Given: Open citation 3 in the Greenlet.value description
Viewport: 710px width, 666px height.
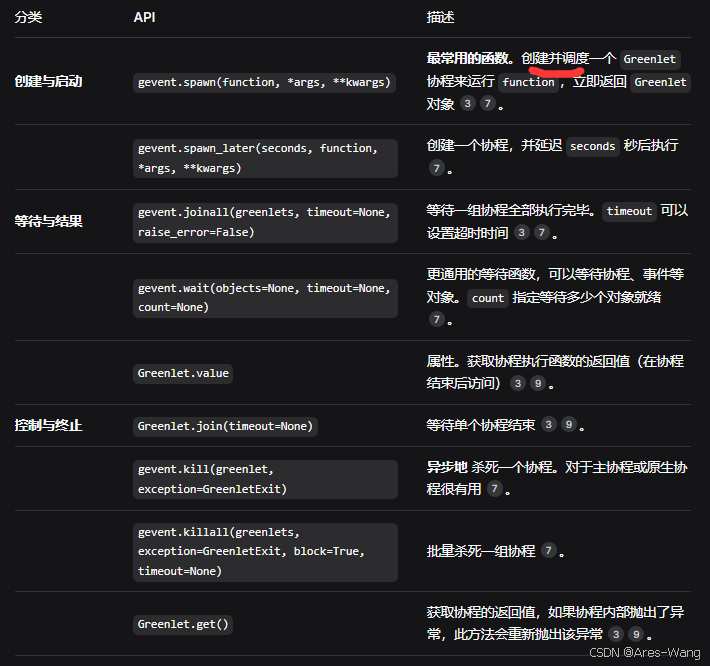Looking at the screenshot, I should (x=518, y=383).
